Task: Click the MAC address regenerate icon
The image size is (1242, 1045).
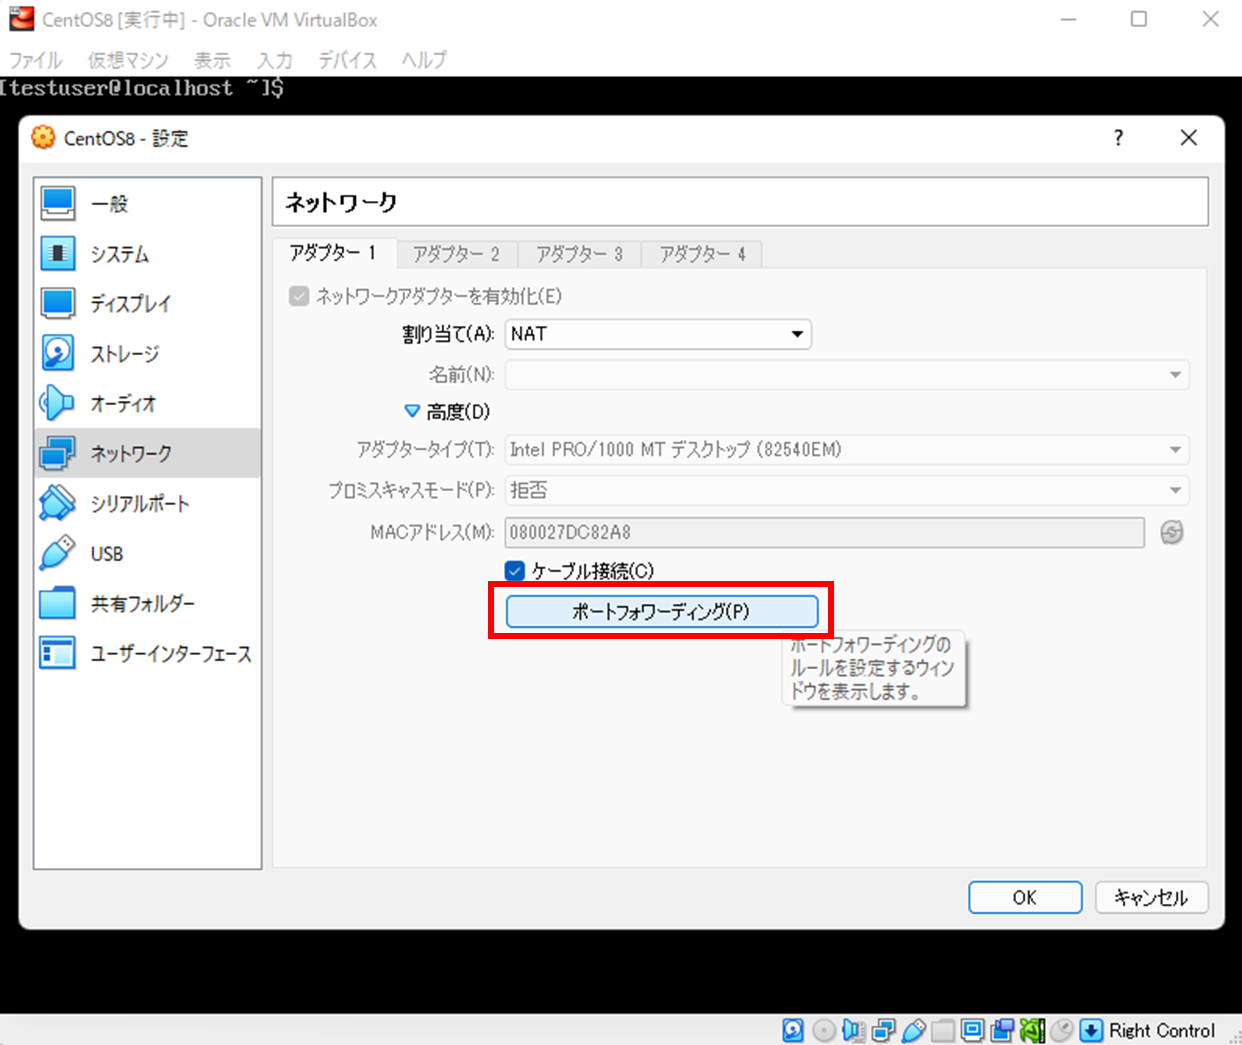Action: pos(1172,533)
